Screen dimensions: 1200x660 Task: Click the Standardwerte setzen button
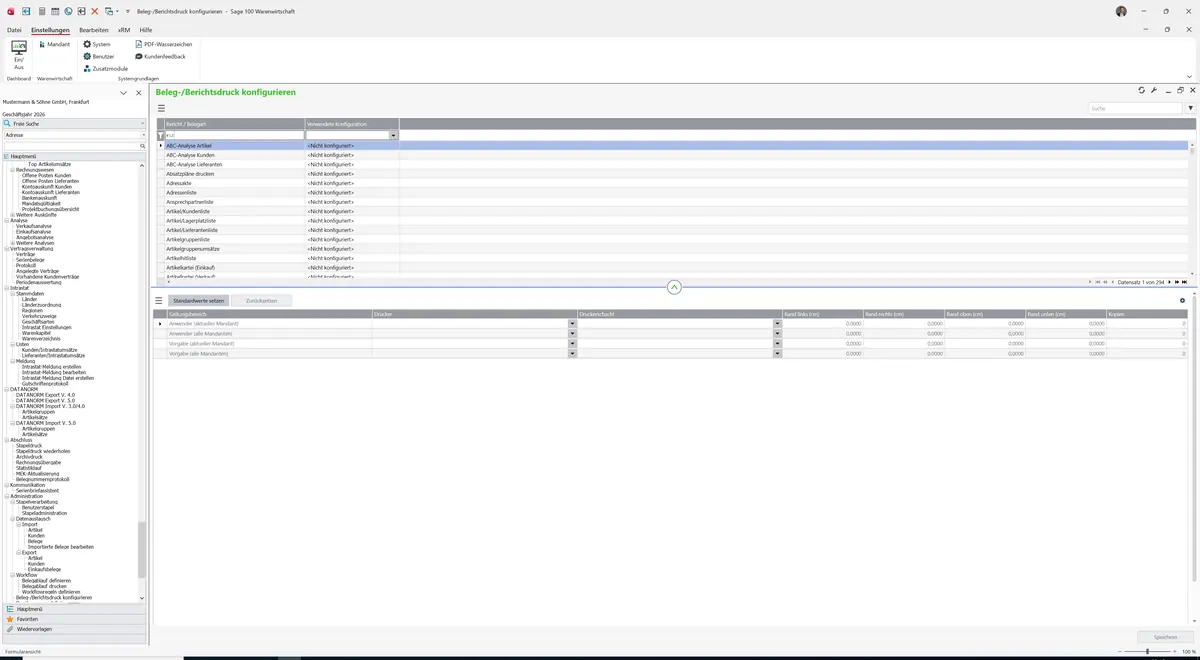[x=198, y=300]
